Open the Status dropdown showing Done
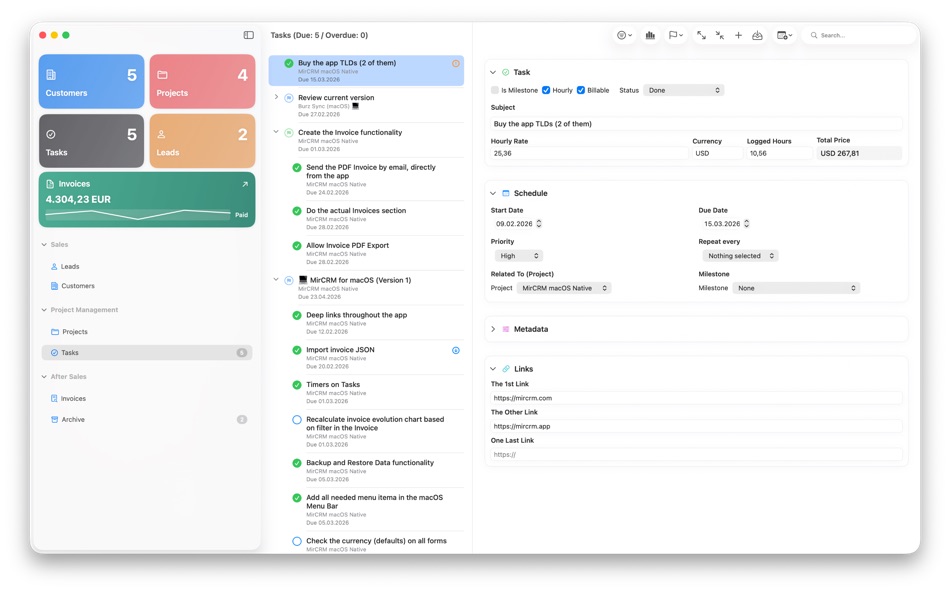 tap(683, 90)
